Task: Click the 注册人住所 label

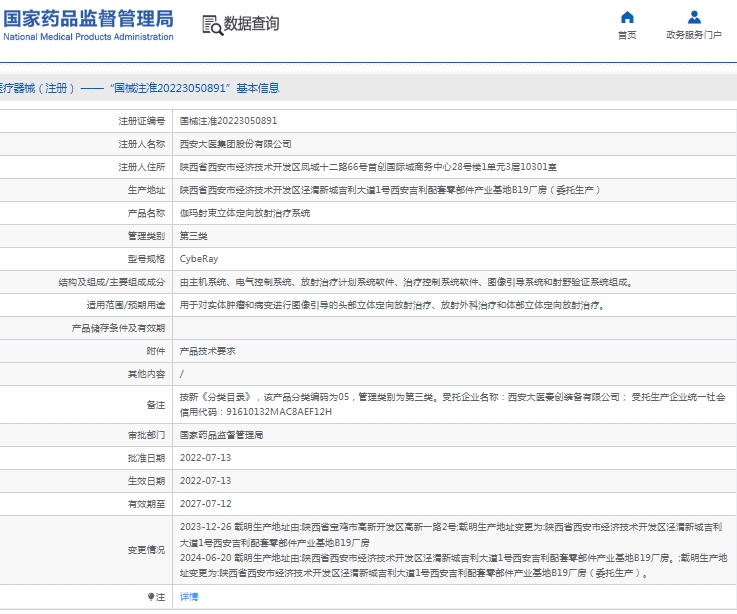Action: coord(141,167)
